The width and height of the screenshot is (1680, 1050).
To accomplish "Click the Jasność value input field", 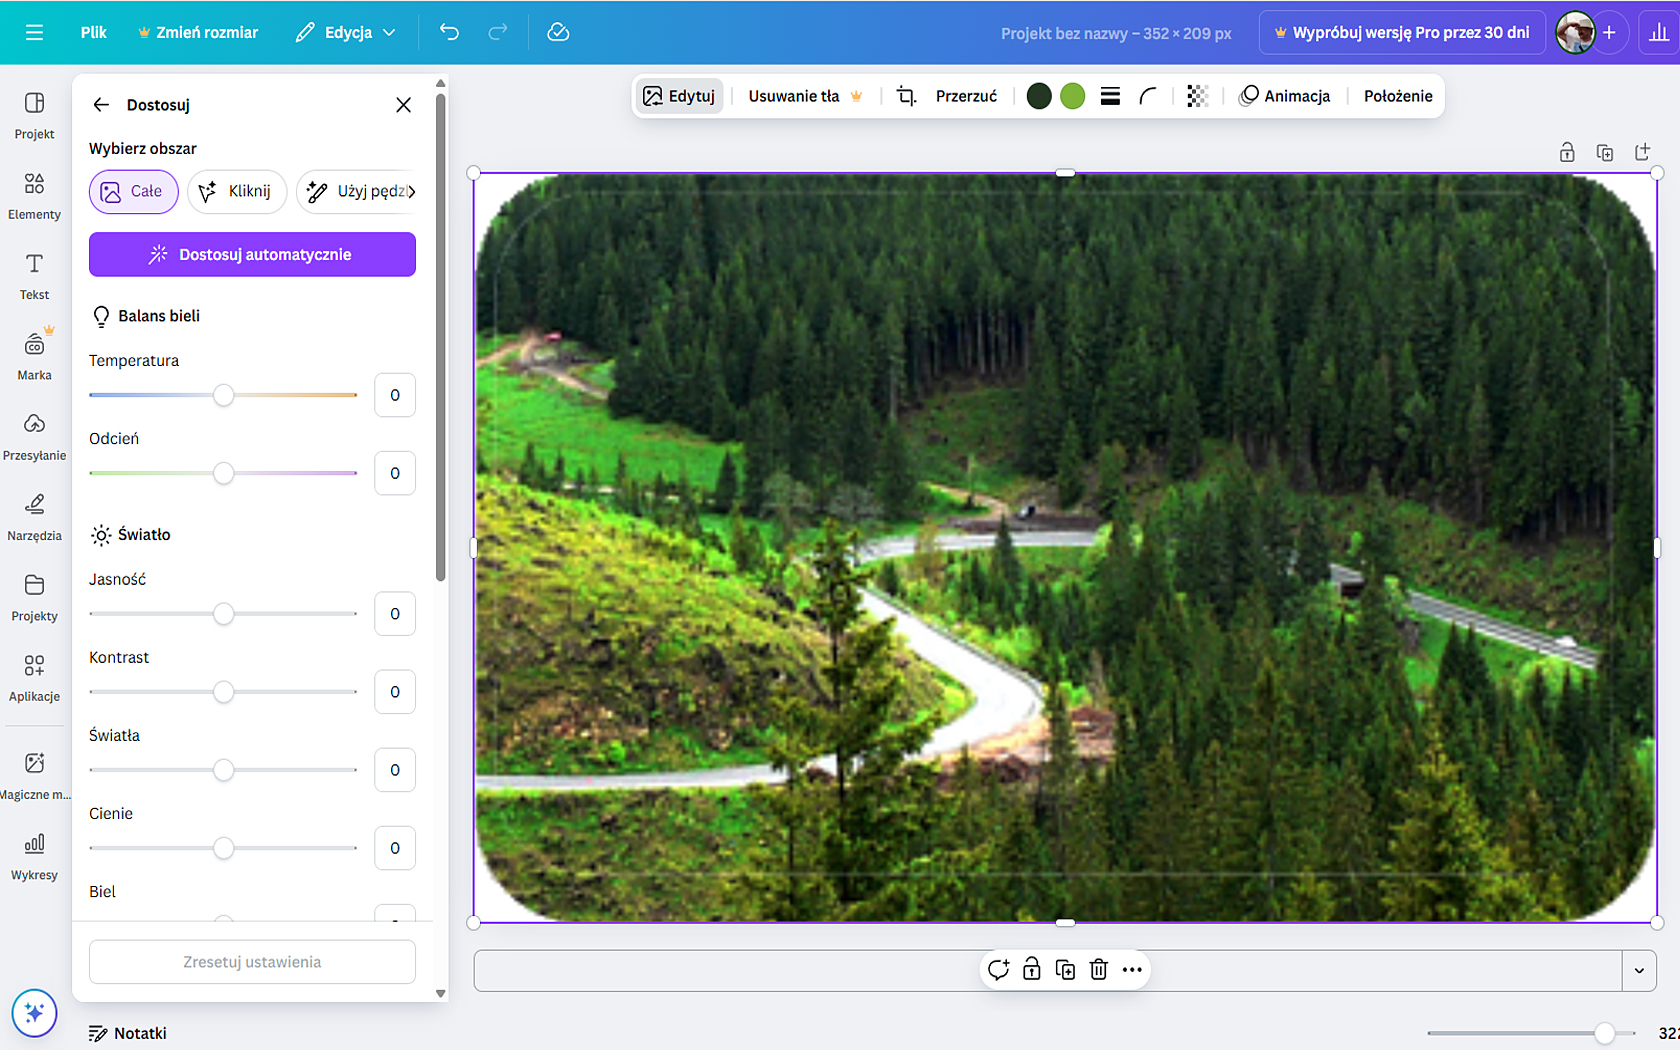I will pos(395,613).
